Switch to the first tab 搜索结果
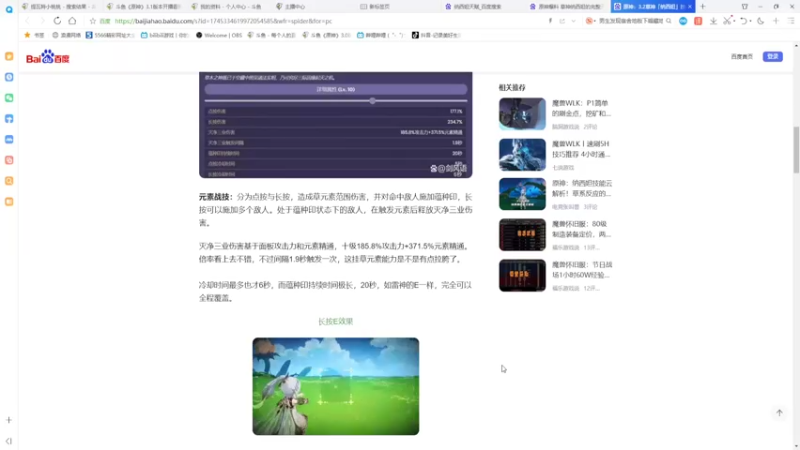 [59, 7]
